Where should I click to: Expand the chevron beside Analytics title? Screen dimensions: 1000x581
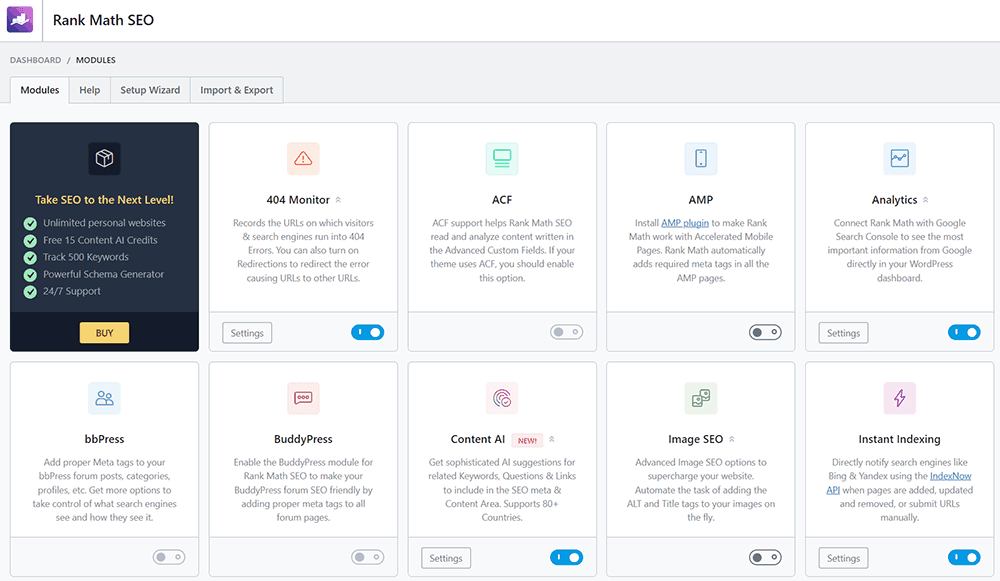[926, 200]
